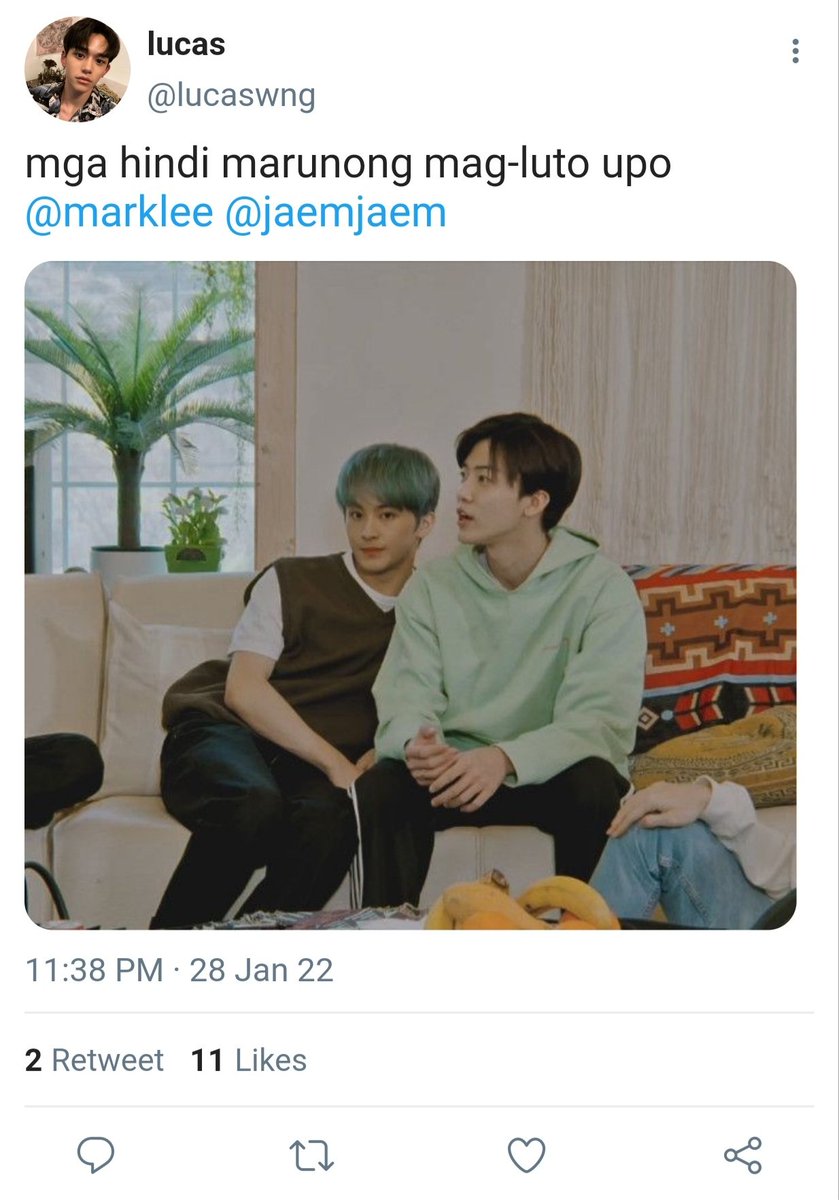Open lucas's profile picture avatar

pyautogui.click(x=77, y=69)
